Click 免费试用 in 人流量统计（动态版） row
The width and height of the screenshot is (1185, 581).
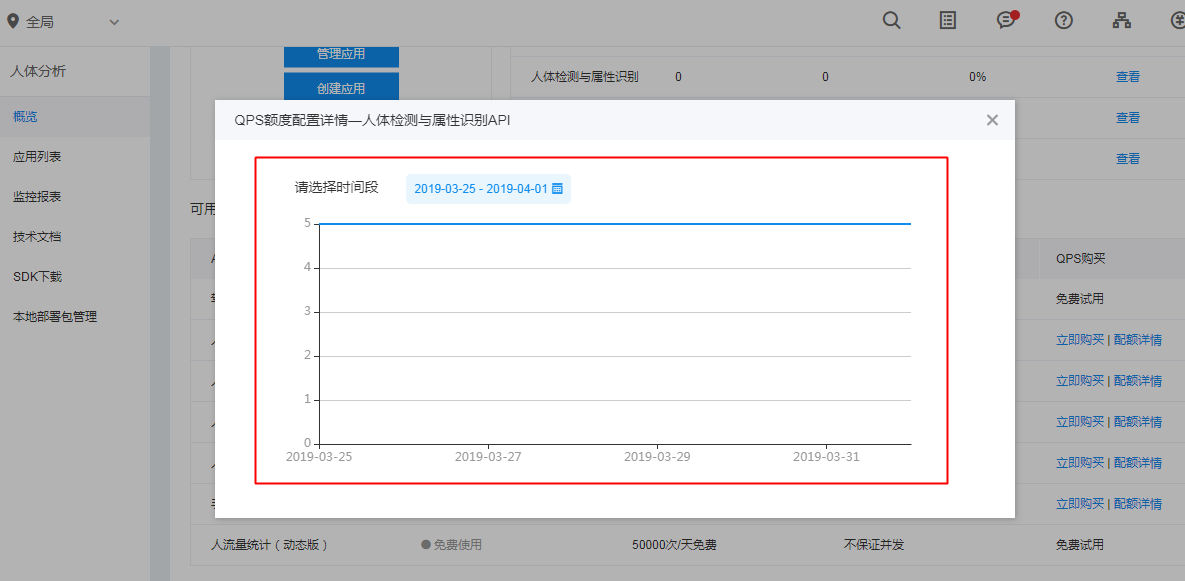[x=1079, y=544]
